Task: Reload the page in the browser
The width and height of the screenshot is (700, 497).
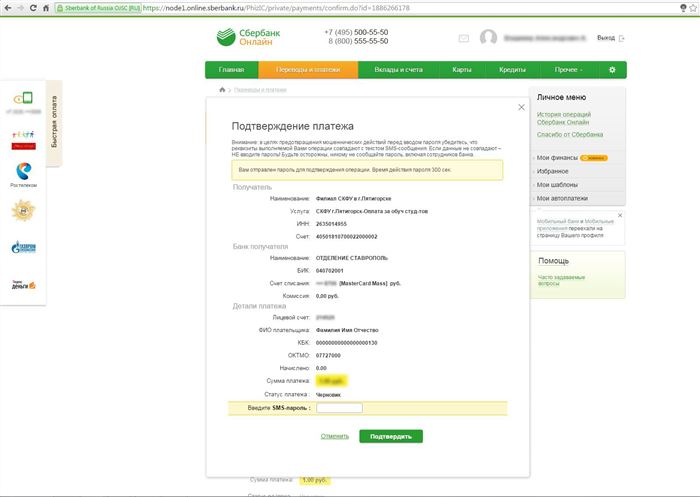Action: [33, 8]
